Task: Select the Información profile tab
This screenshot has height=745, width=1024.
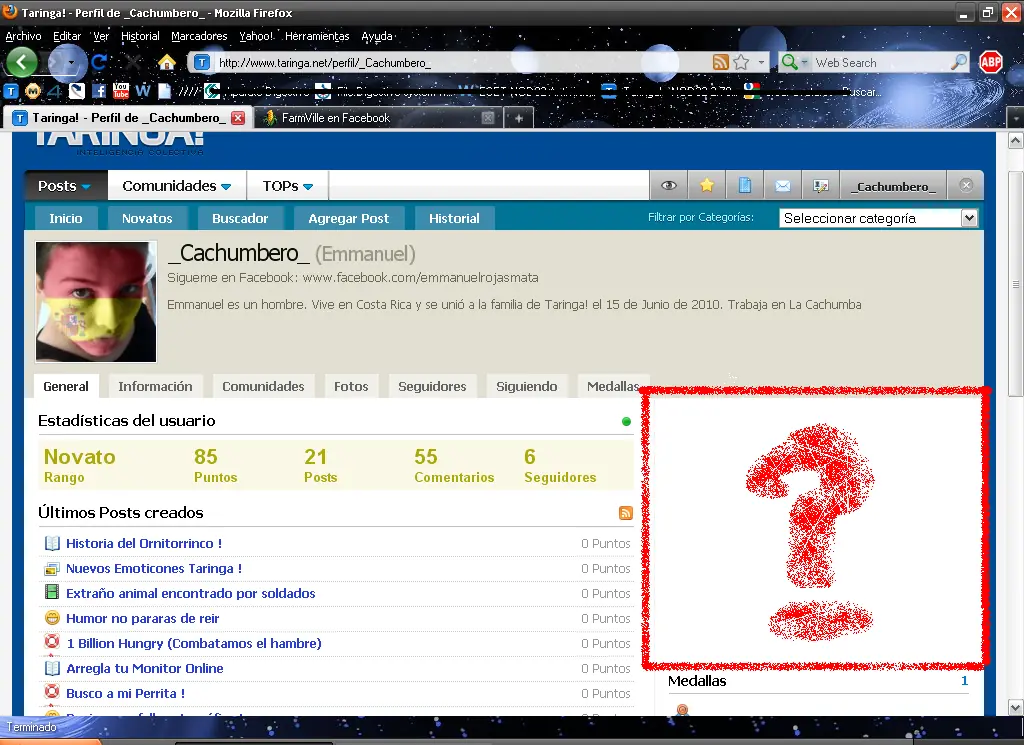Action: pyautogui.click(x=155, y=387)
